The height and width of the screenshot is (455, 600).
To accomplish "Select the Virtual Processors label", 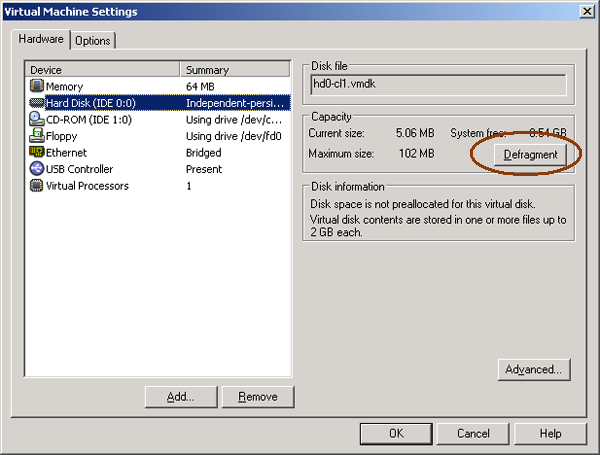I will point(87,186).
